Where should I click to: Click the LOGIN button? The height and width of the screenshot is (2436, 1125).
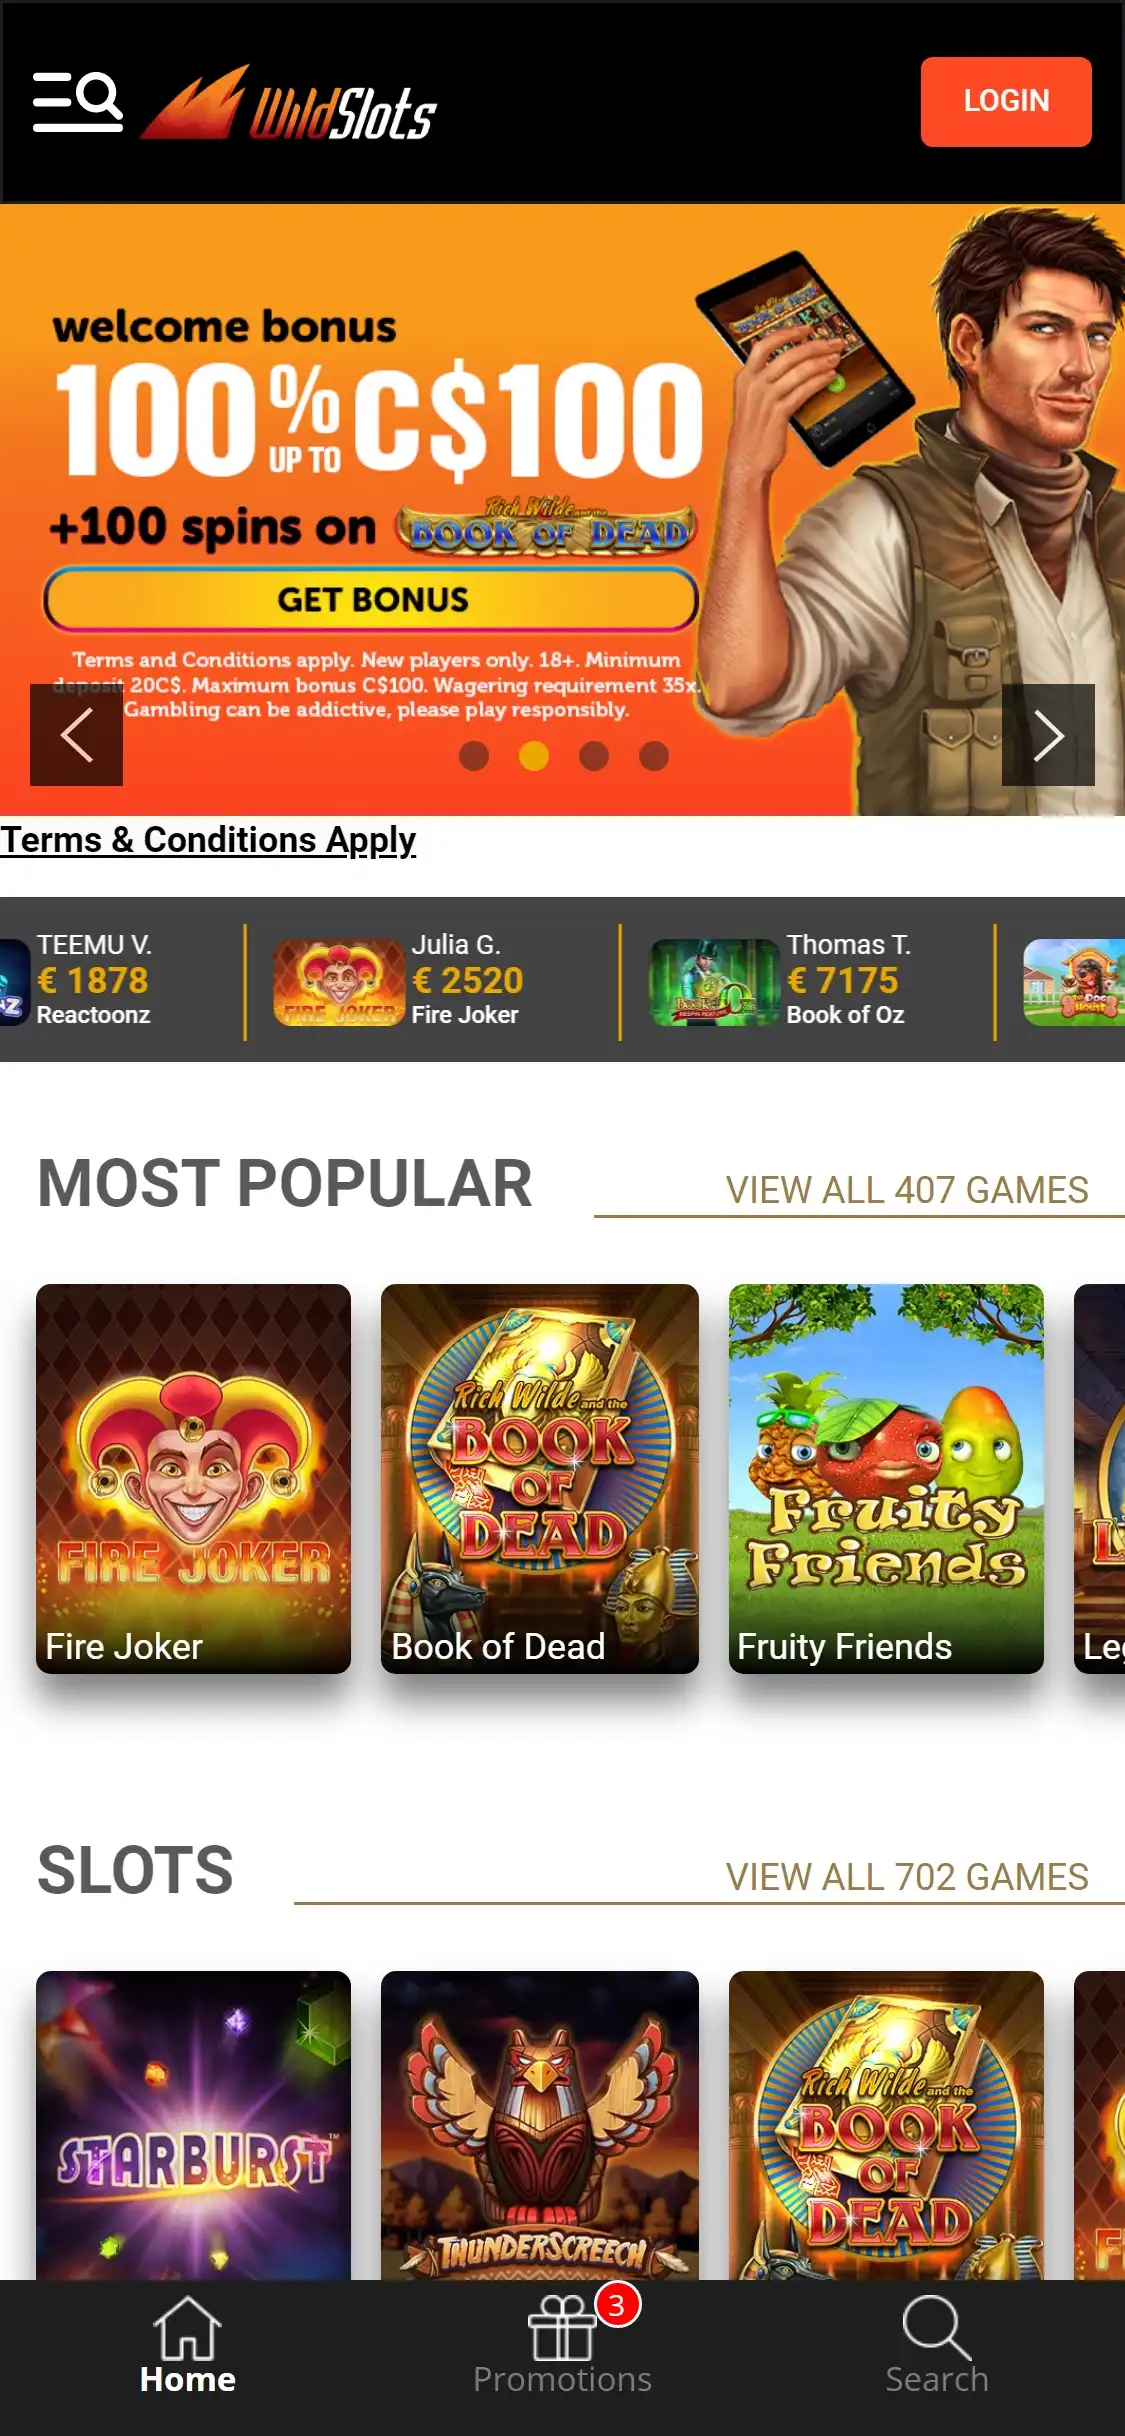point(1006,101)
